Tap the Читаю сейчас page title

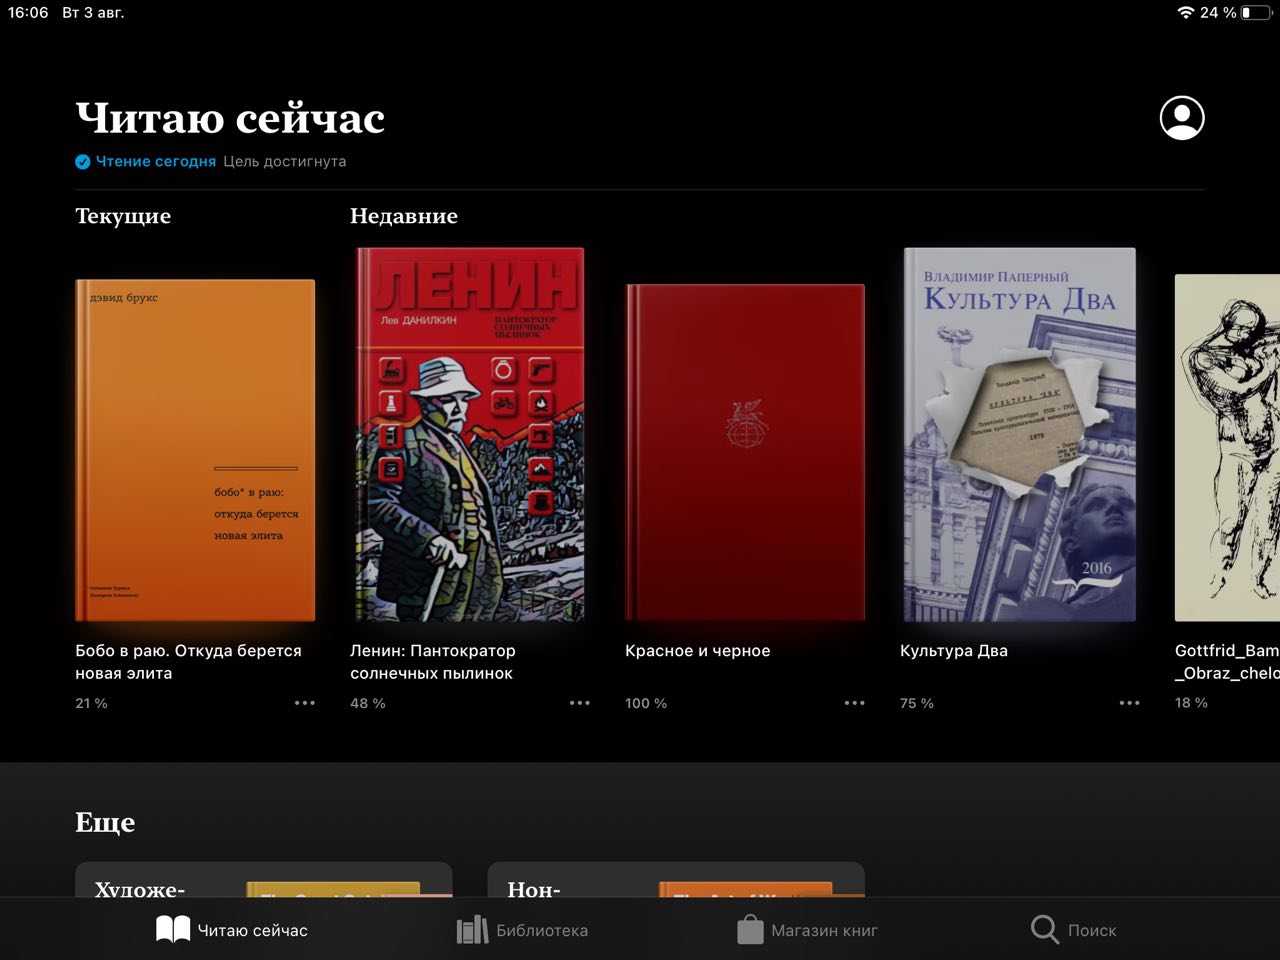(x=231, y=118)
